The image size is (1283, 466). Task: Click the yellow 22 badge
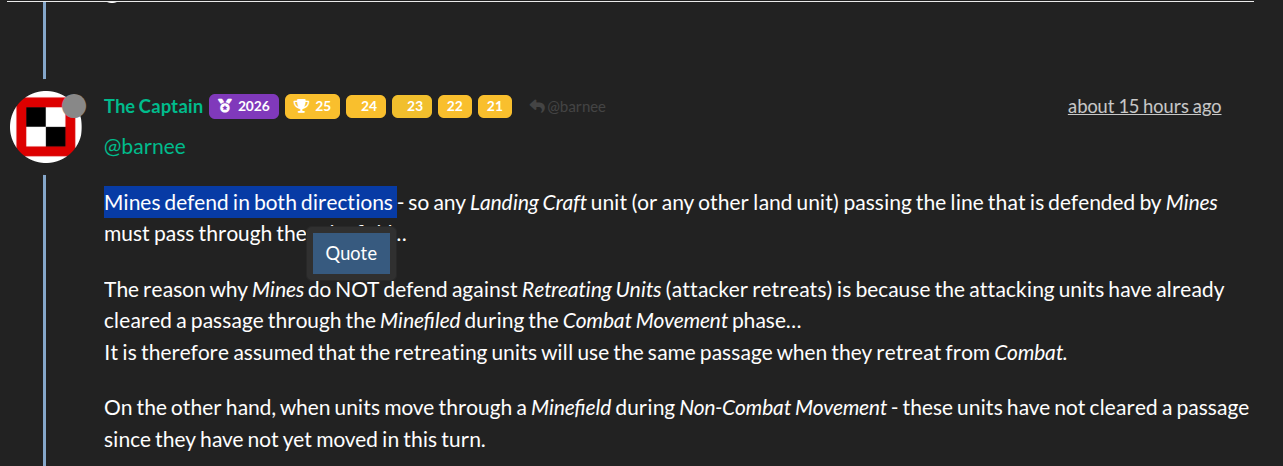click(454, 106)
